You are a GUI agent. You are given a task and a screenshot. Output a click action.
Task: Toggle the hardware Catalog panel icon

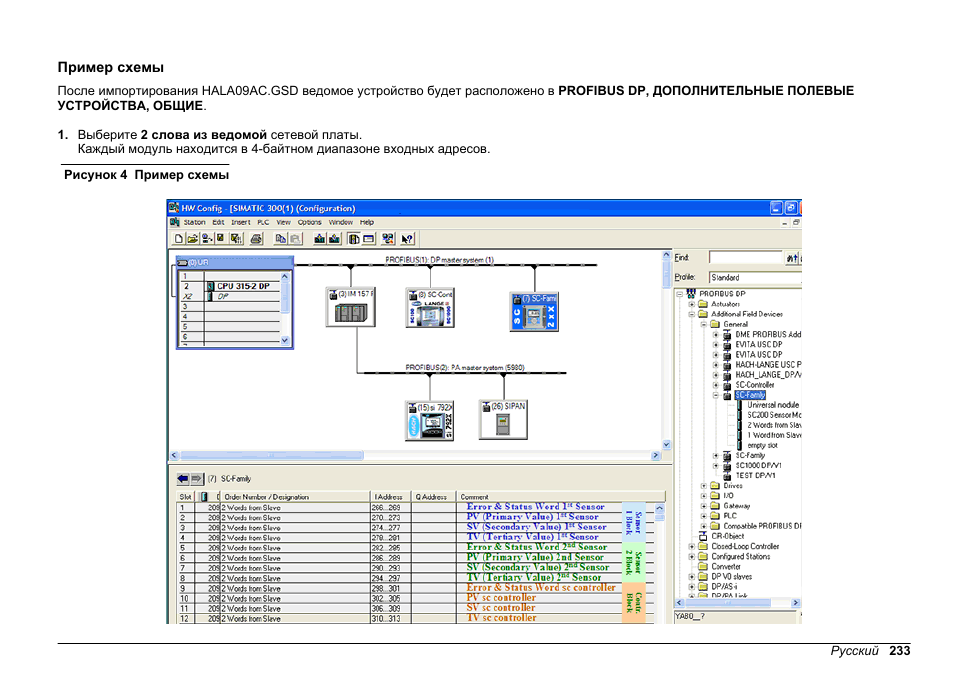click(x=353, y=238)
